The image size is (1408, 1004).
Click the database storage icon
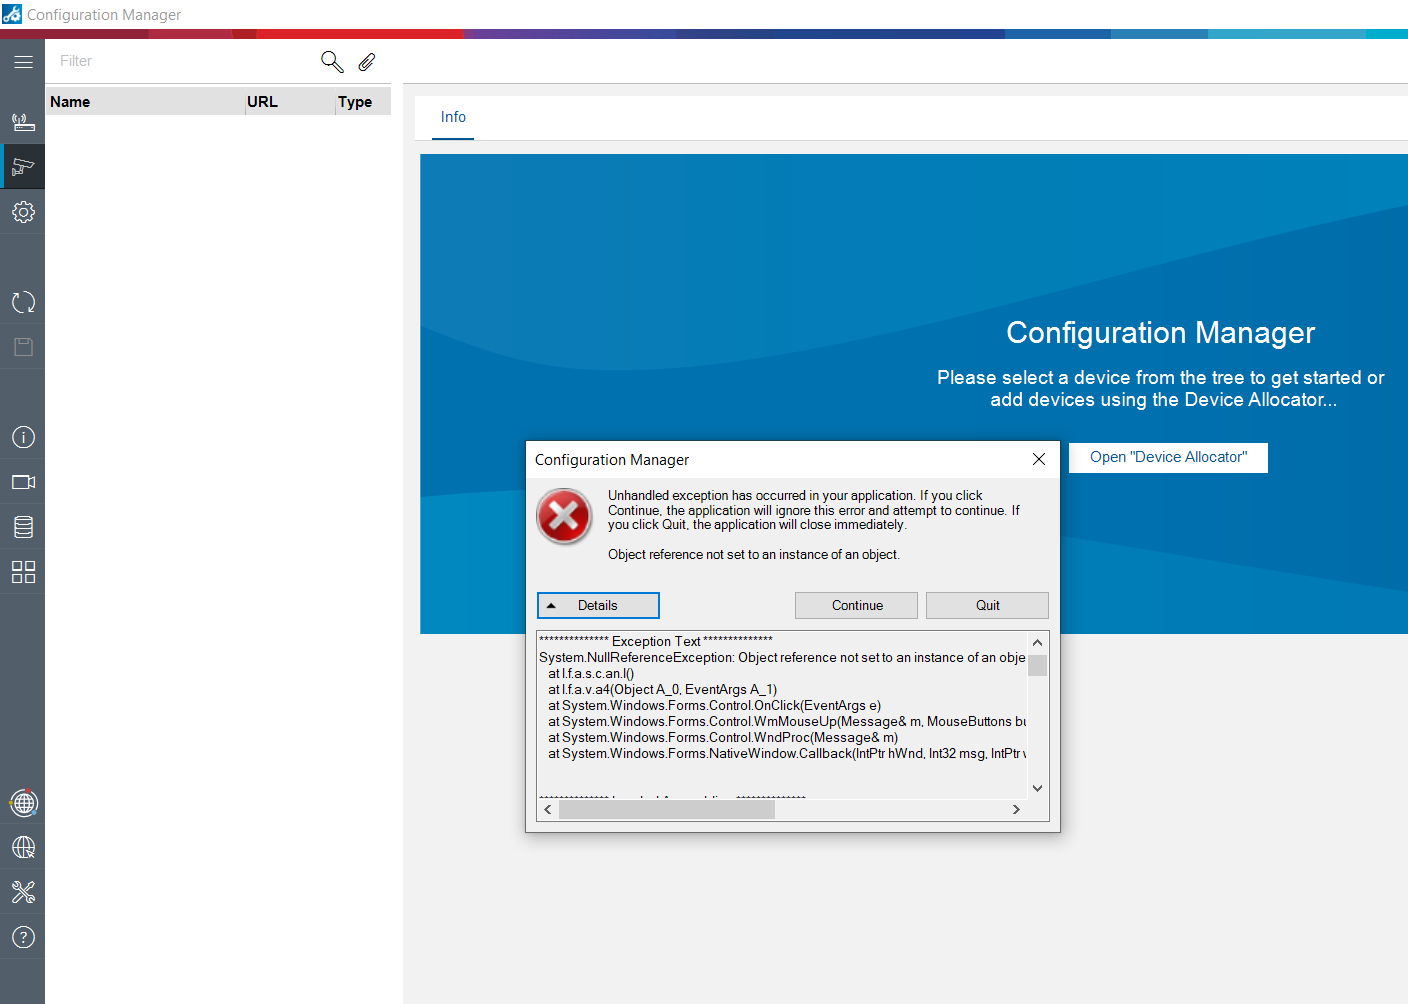tap(23, 527)
